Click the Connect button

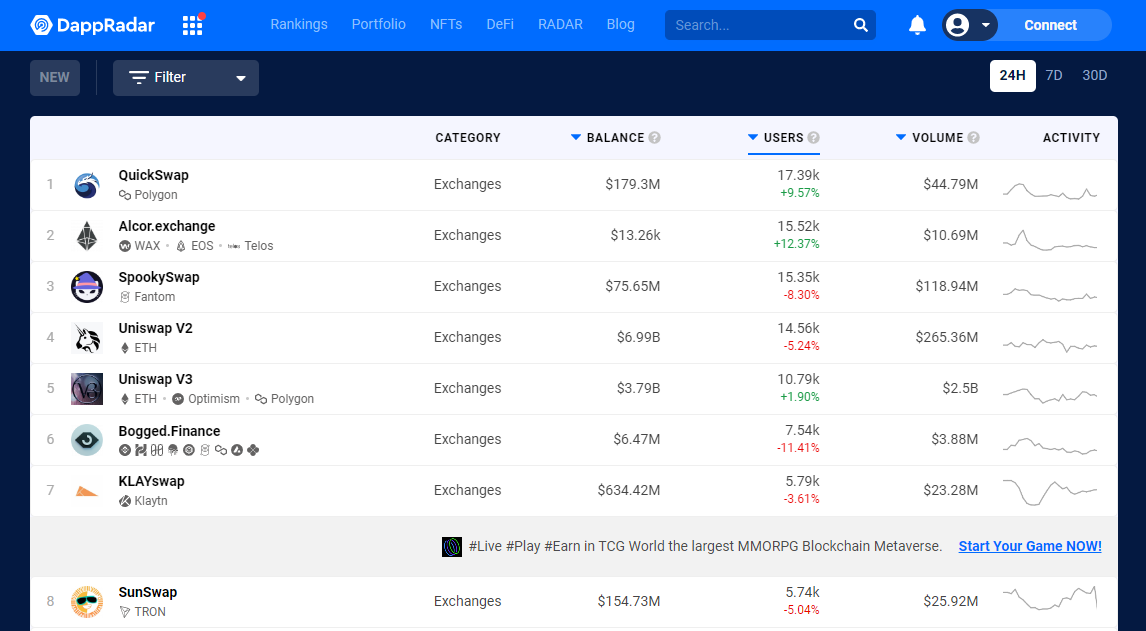point(1050,25)
